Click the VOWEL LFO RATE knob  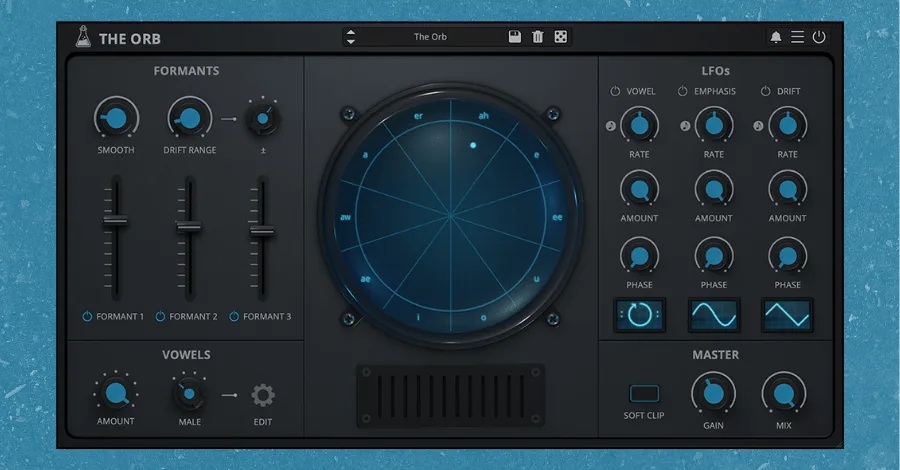(x=639, y=125)
